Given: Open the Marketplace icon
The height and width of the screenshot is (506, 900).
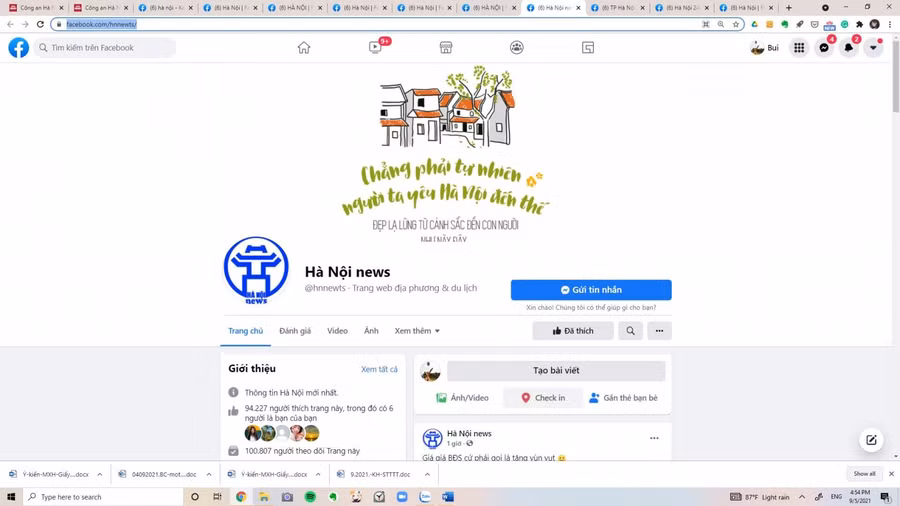Looking at the screenshot, I should click(x=446, y=48).
